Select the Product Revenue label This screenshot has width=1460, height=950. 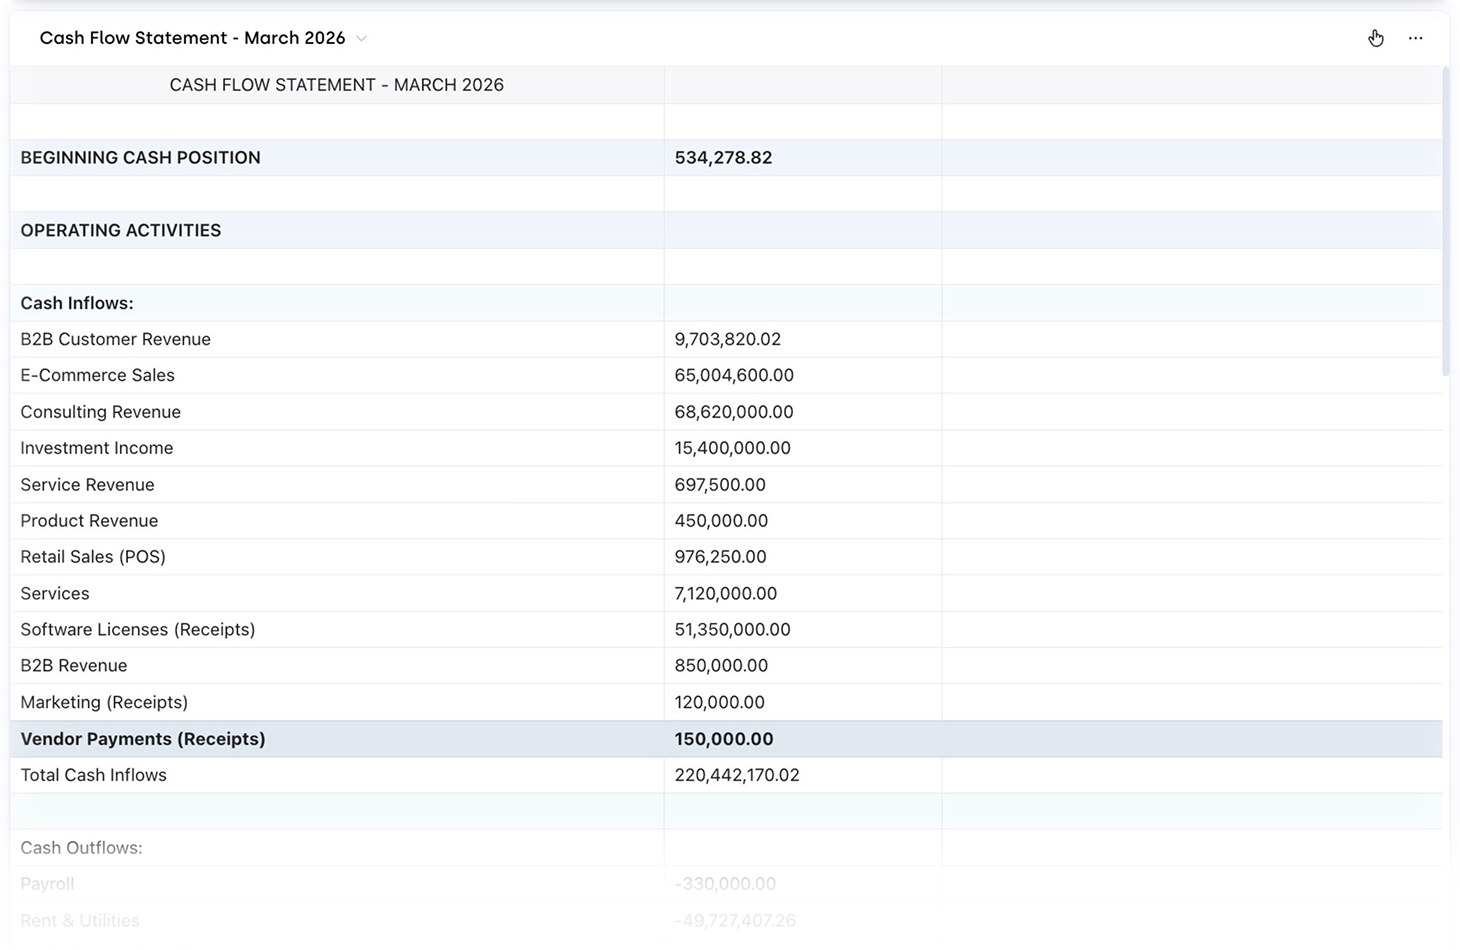tap(90, 520)
